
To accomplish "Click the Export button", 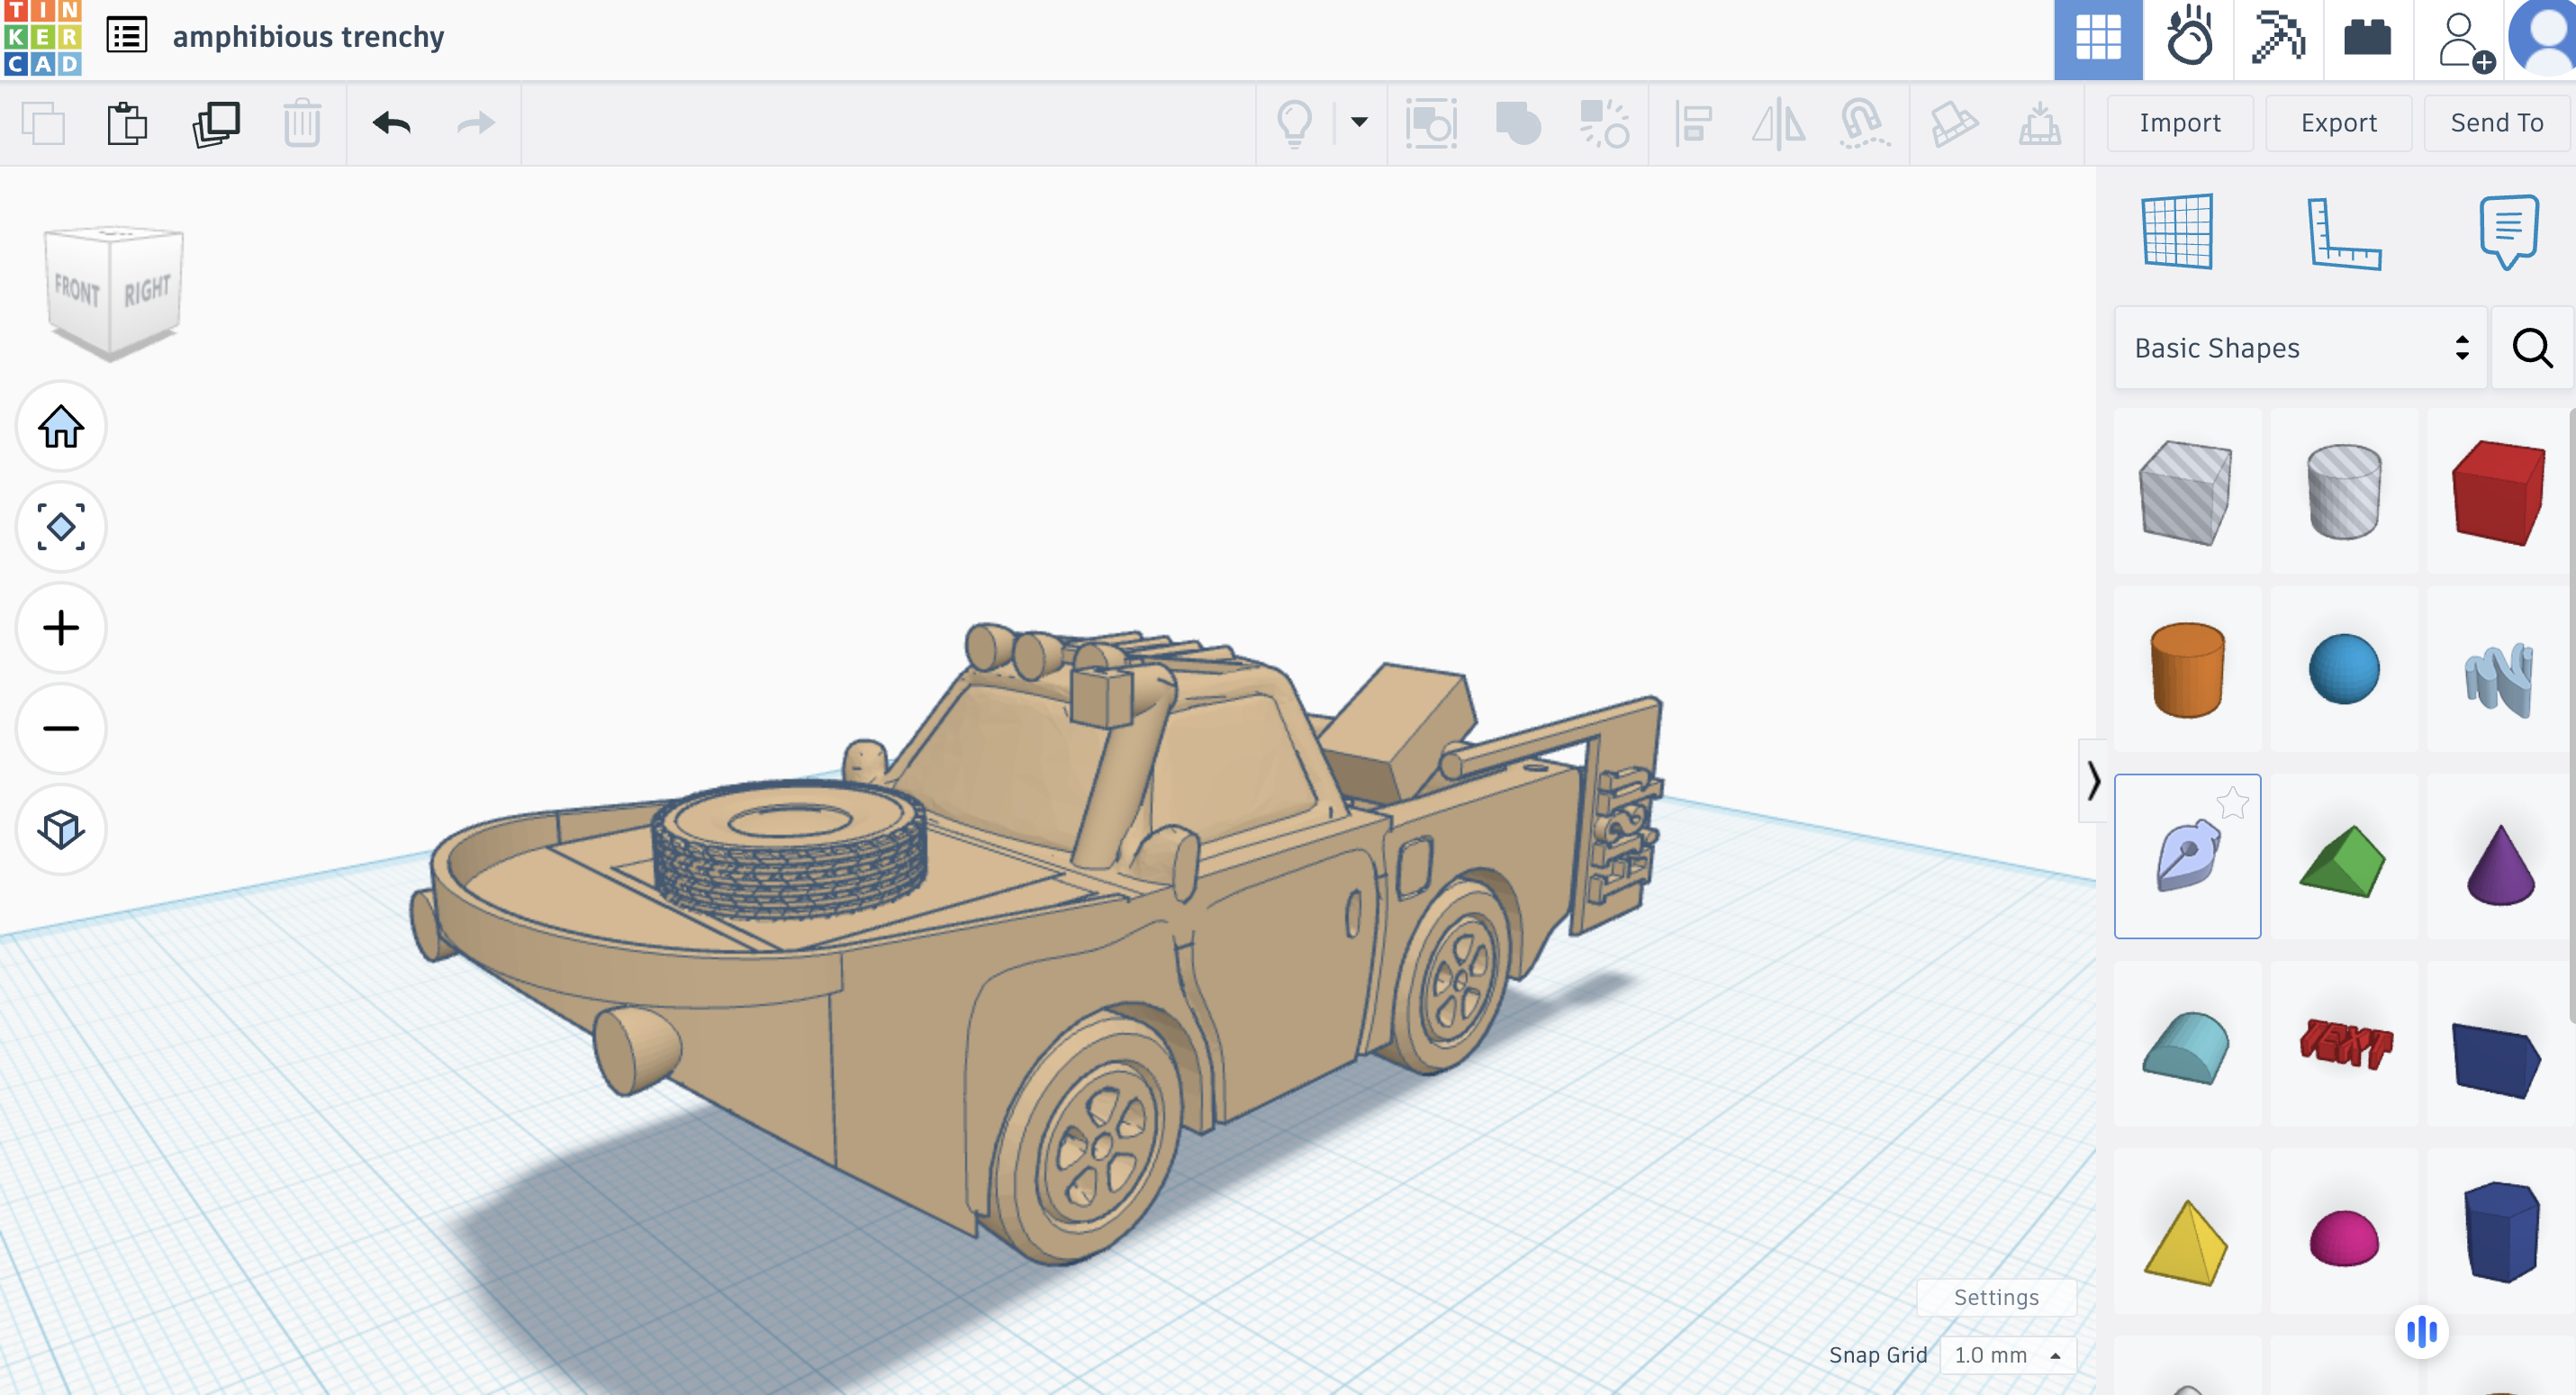I will pos(2339,123).
